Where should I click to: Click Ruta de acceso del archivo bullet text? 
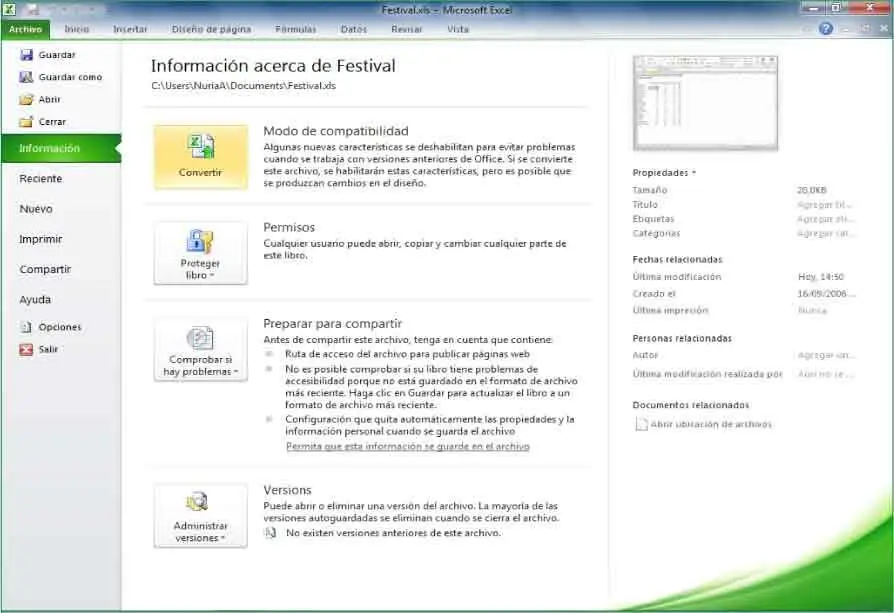tap(408, 354)
